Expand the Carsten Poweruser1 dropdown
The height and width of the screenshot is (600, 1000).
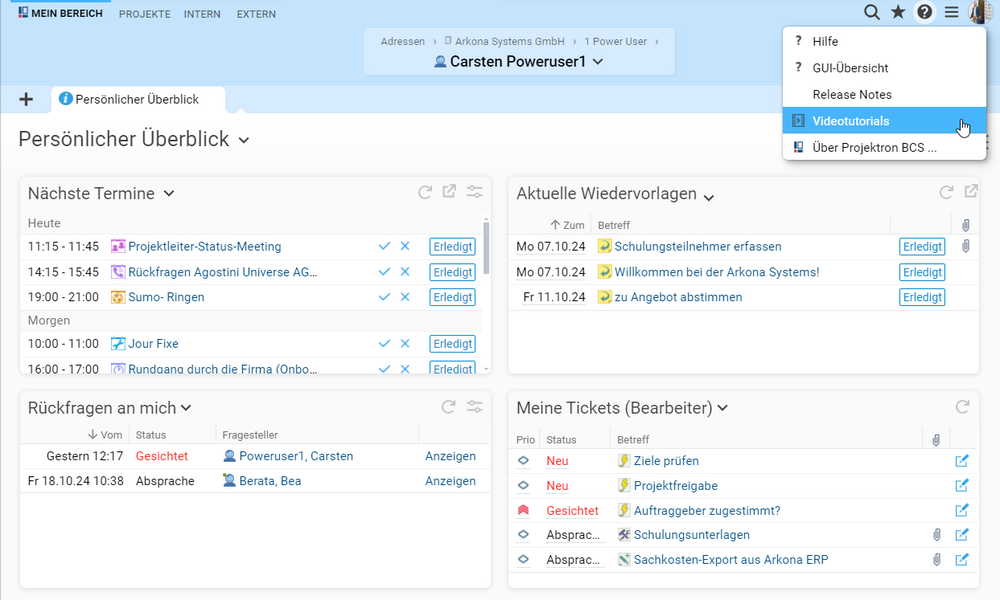click(598, 62)
